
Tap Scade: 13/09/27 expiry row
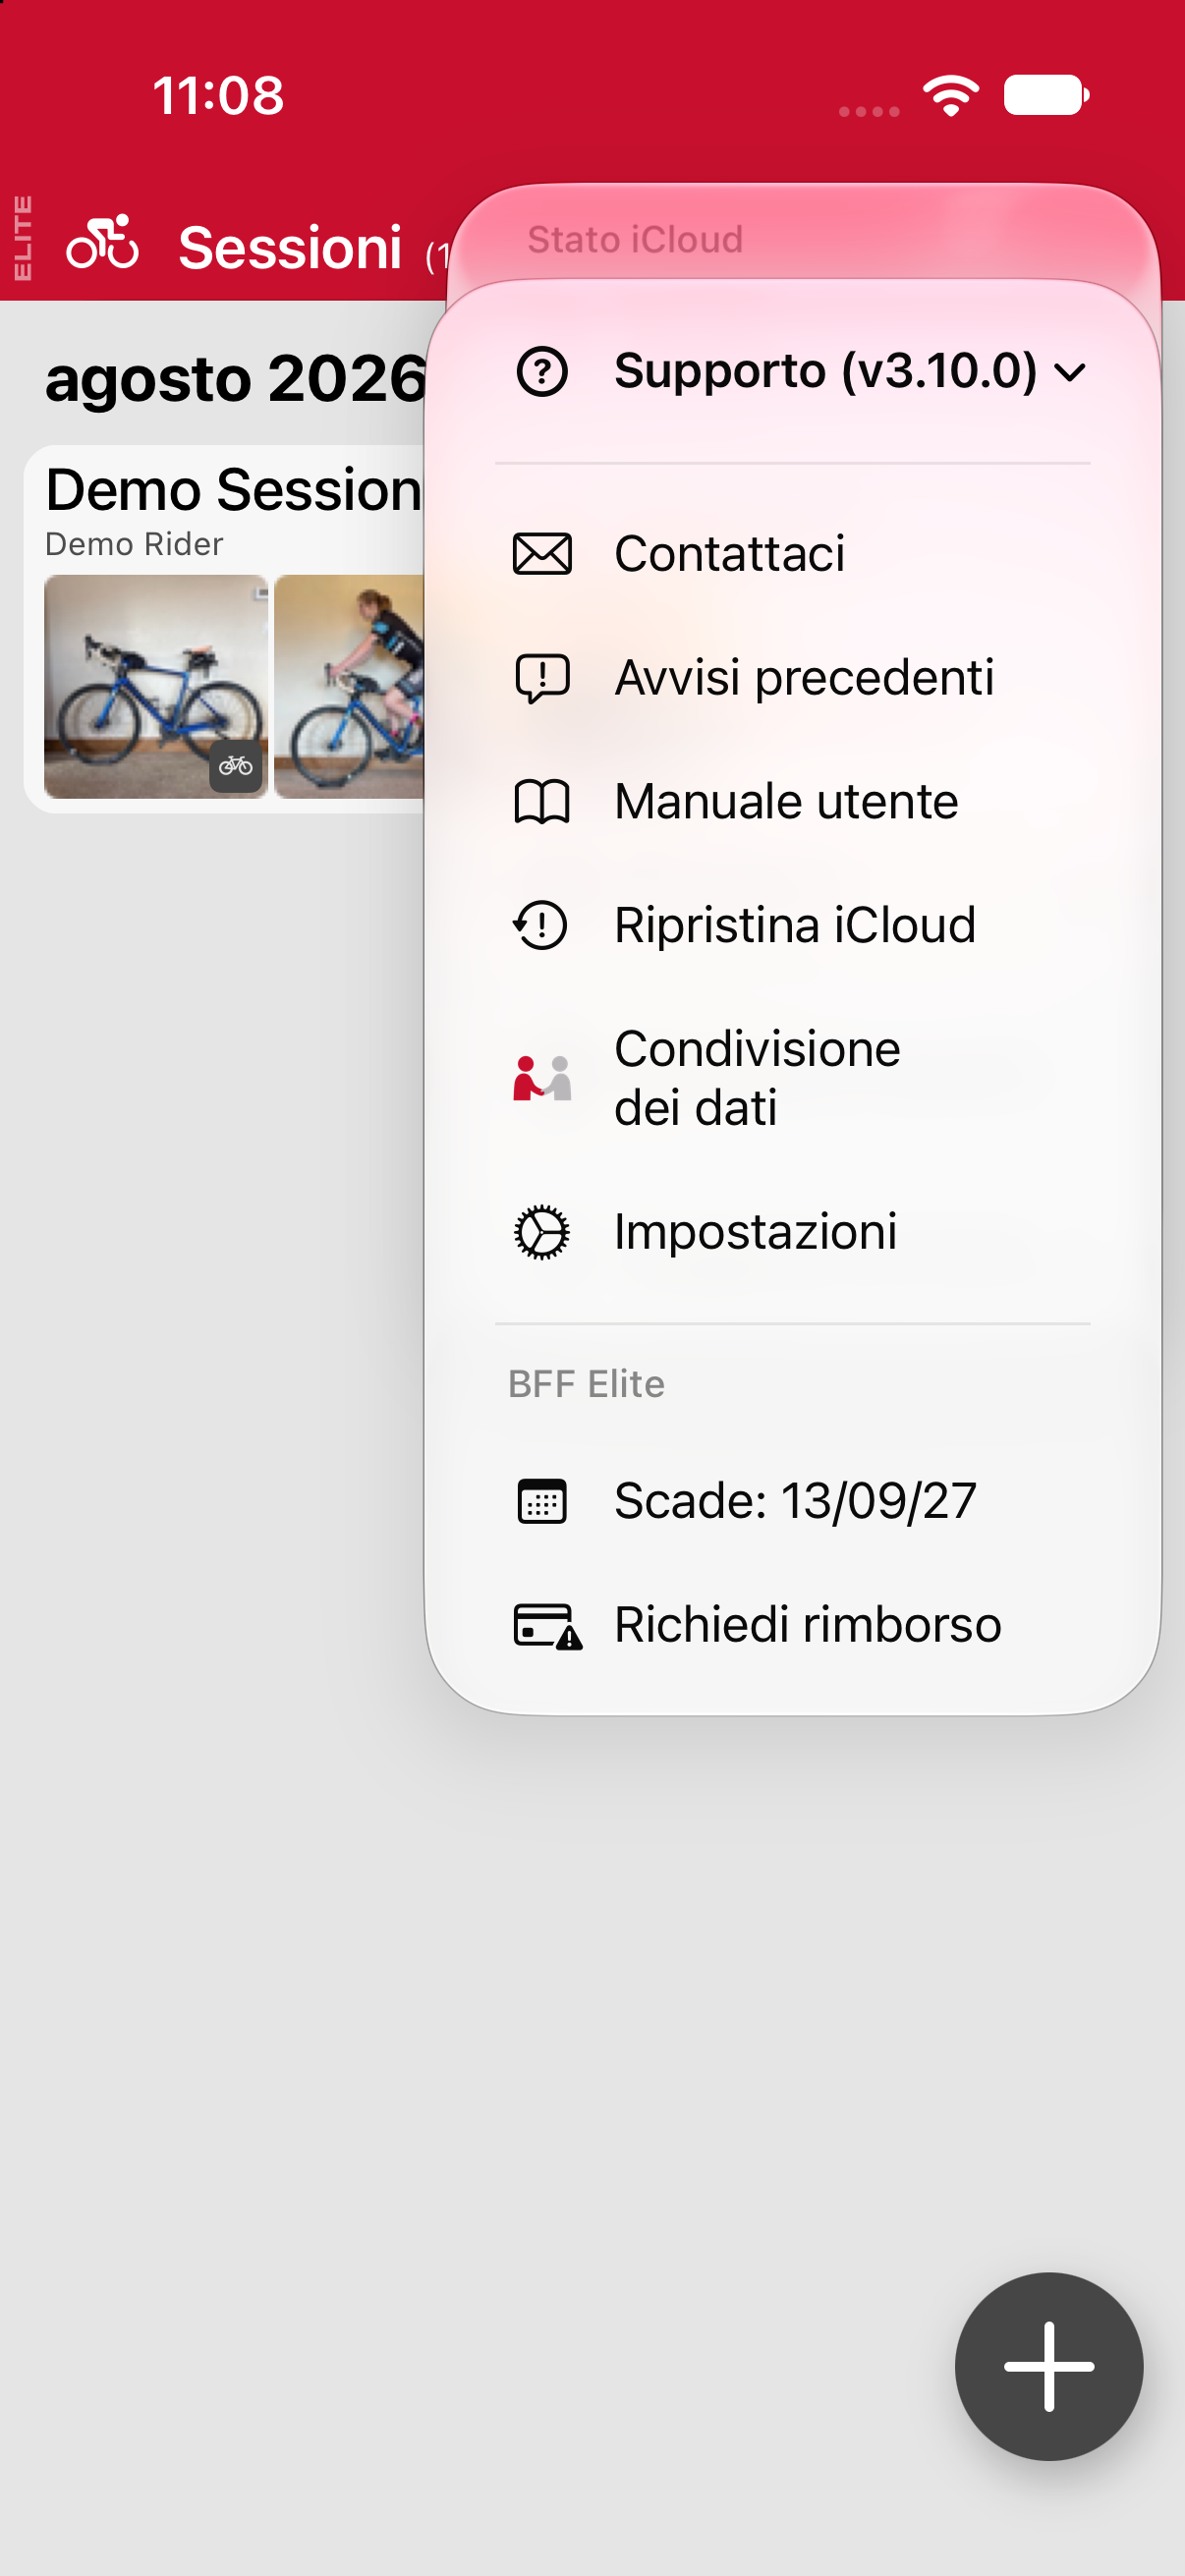tap(792, 1501)
